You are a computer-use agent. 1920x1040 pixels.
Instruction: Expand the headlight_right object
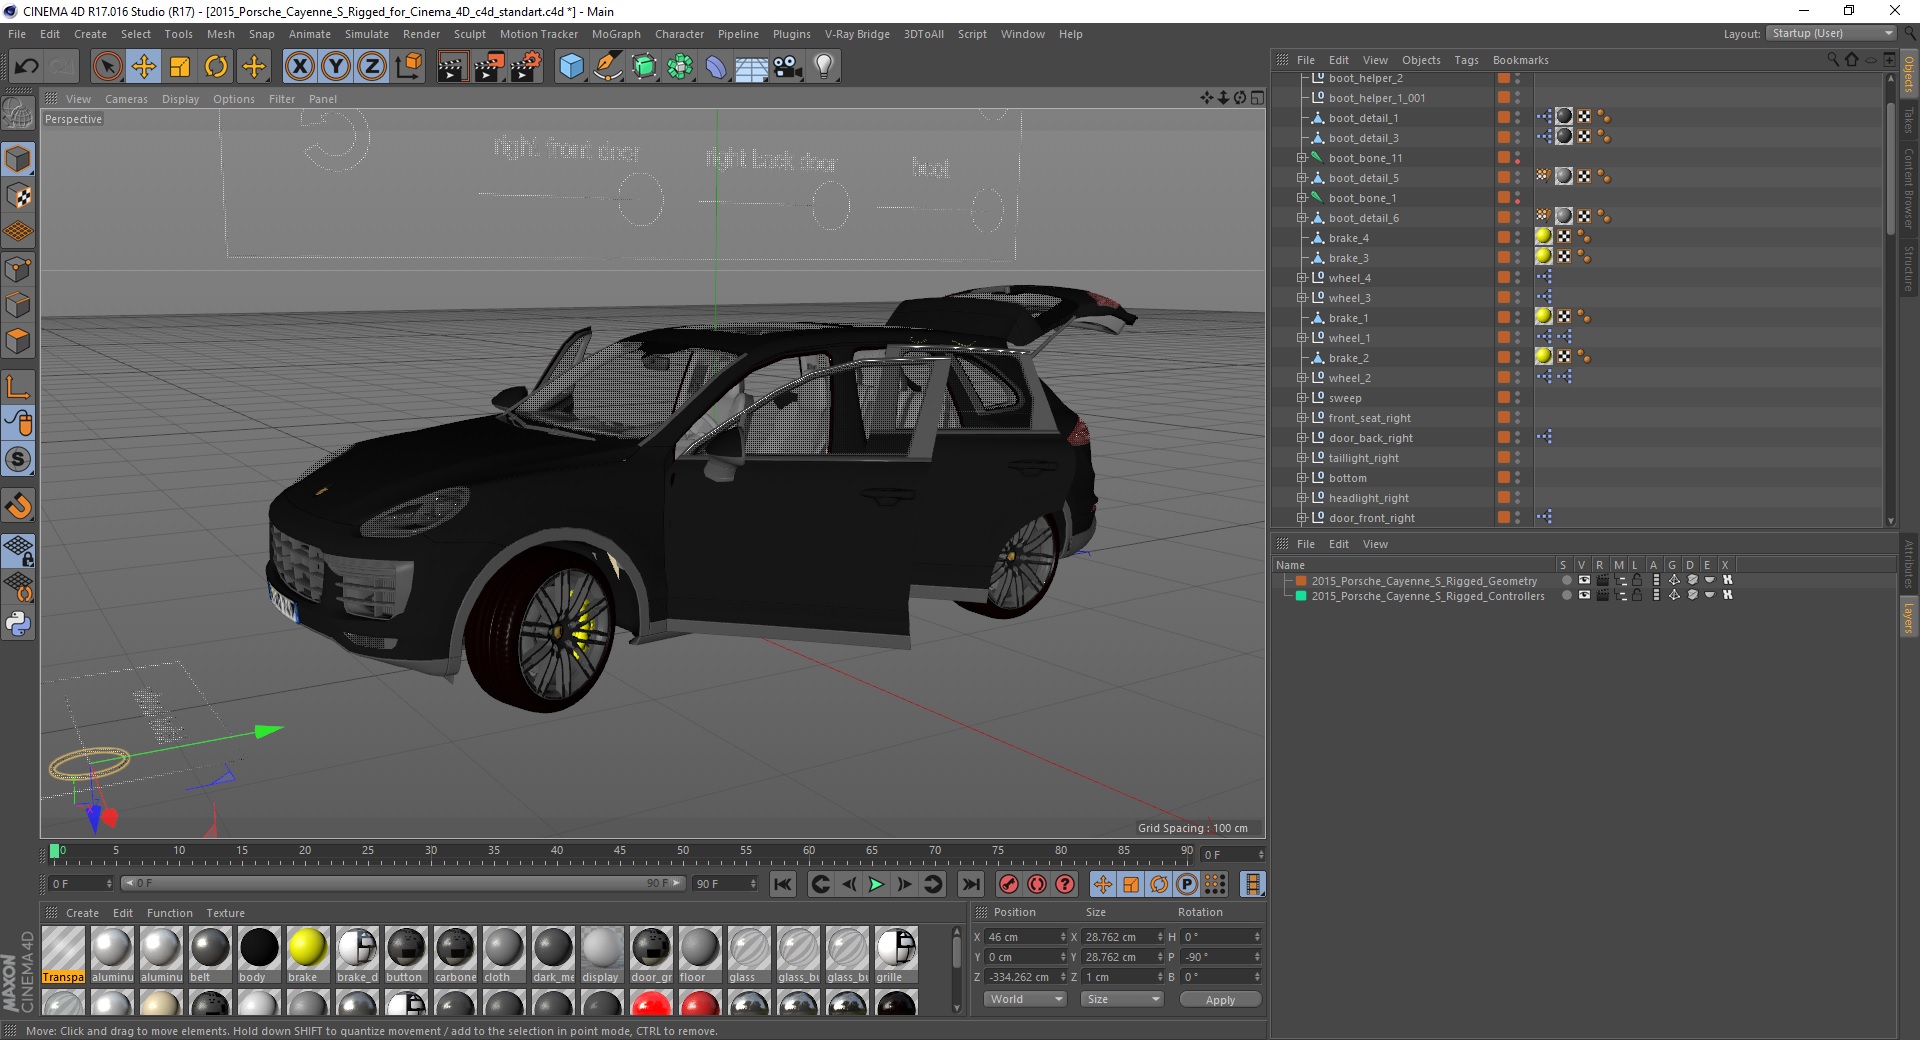(x=1302, y=498)
